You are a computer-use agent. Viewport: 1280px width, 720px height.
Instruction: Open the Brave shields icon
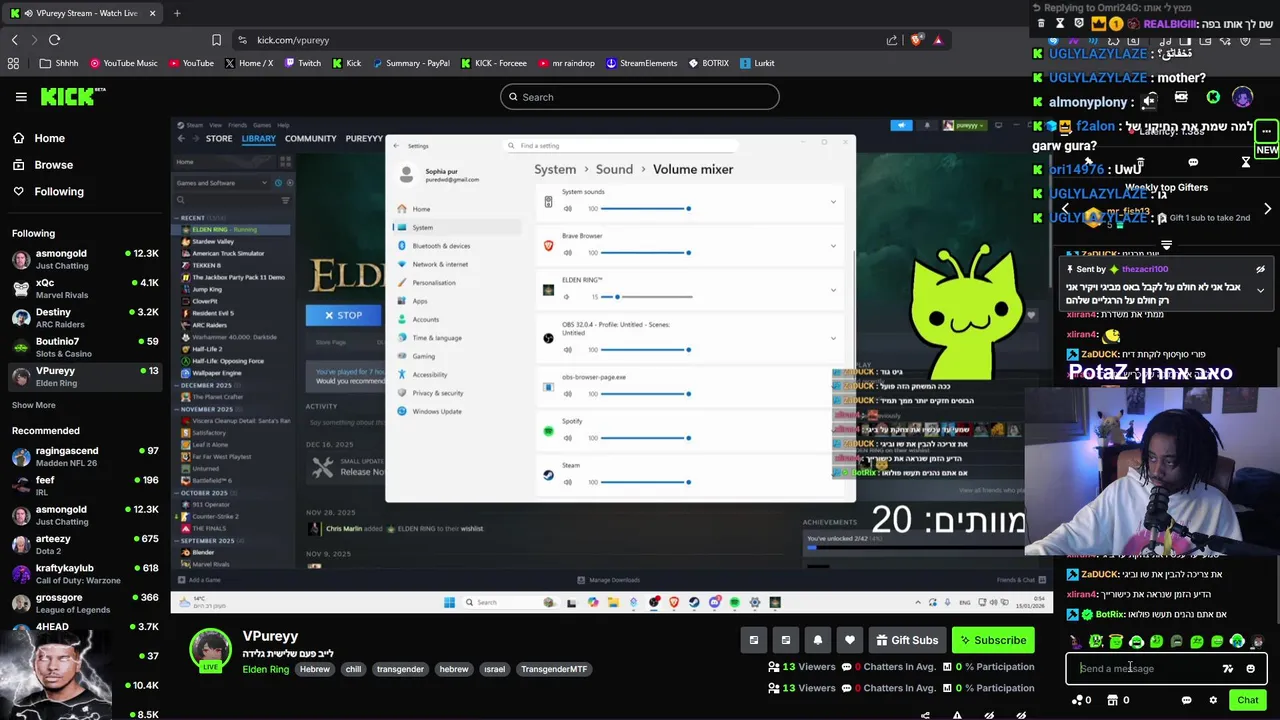(x=916, y=40)
